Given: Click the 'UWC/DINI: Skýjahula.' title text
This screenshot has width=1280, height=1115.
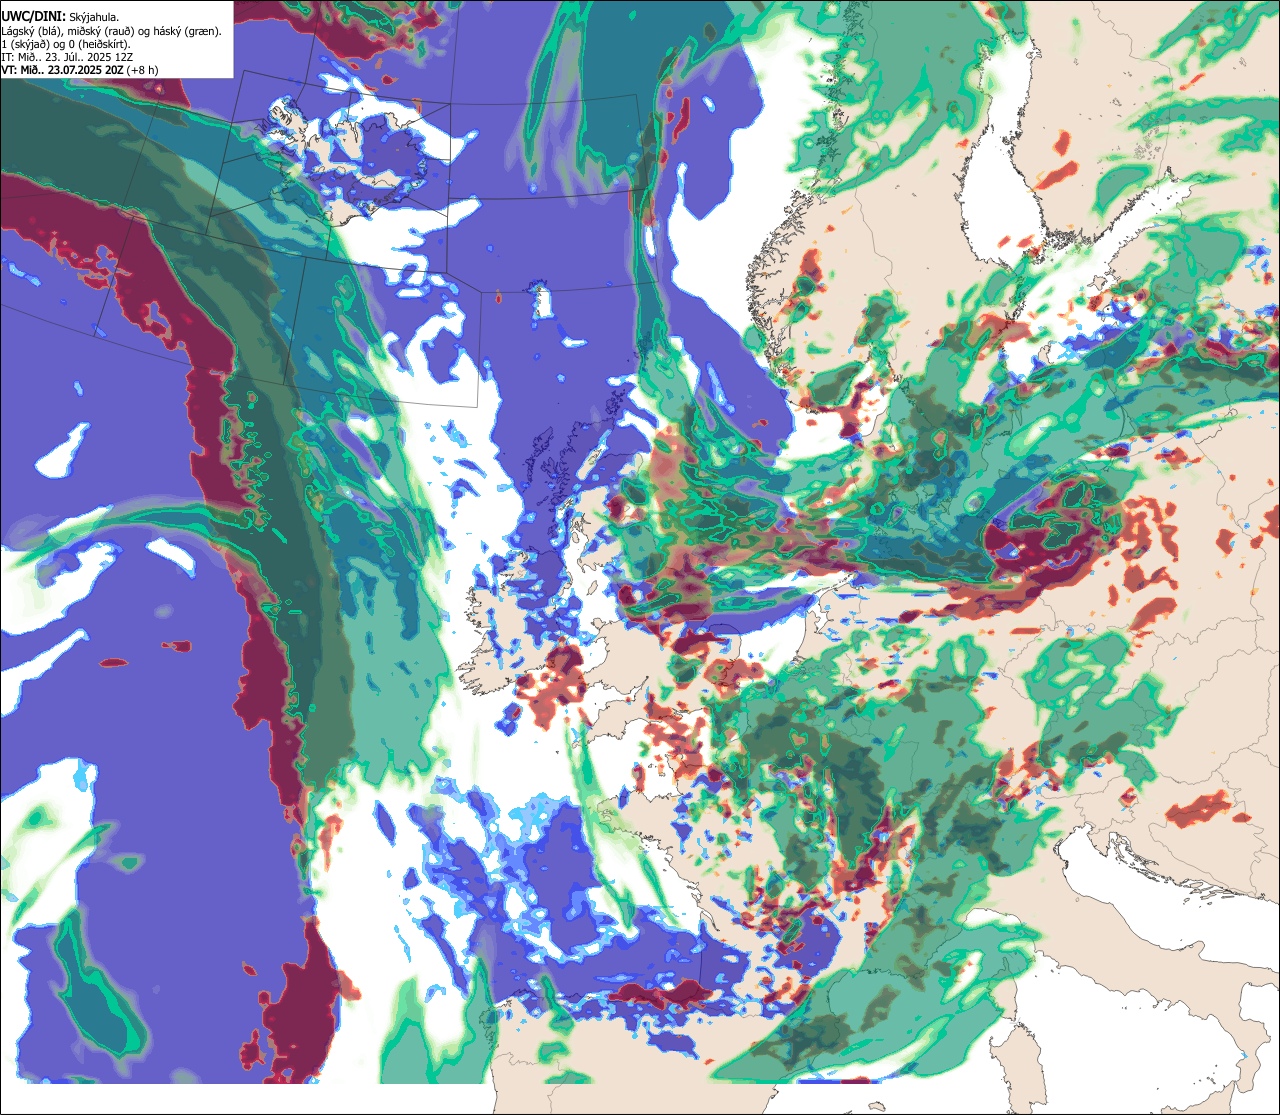Looking at the screenshot, I should click(60, 17).
